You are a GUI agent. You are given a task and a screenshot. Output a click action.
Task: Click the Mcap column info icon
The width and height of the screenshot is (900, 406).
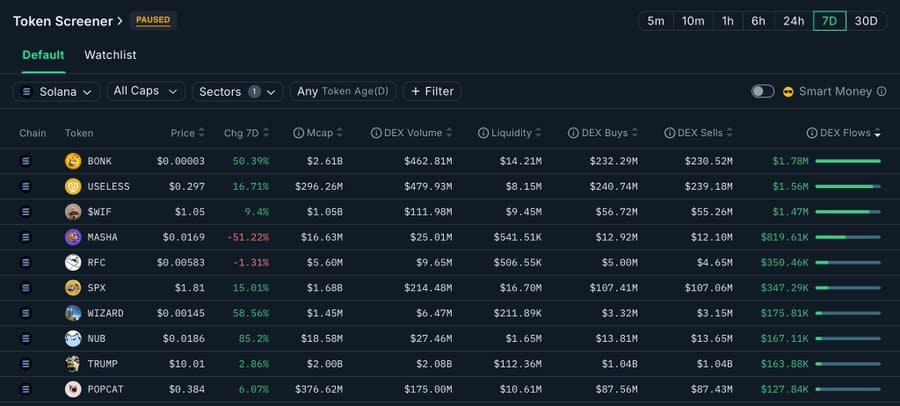(x=298, y=133)
